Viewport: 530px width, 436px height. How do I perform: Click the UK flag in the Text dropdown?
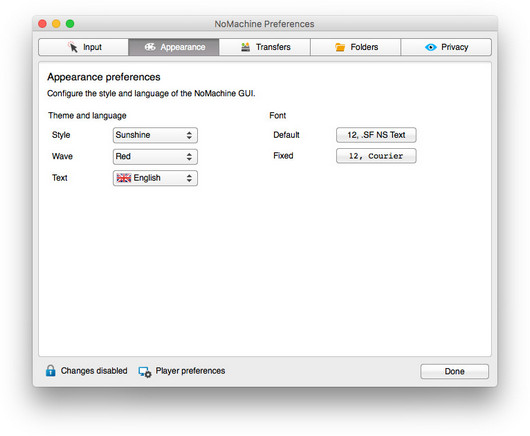pyautogui.click(x=124, y=178)
